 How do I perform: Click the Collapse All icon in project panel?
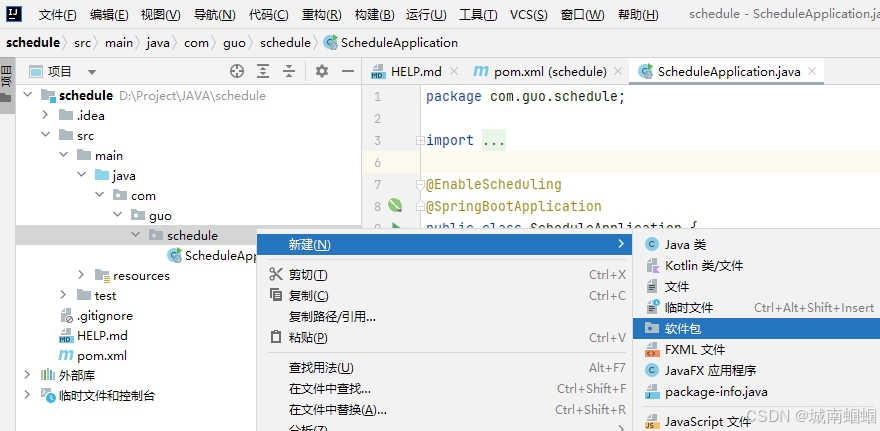(288, 71)
